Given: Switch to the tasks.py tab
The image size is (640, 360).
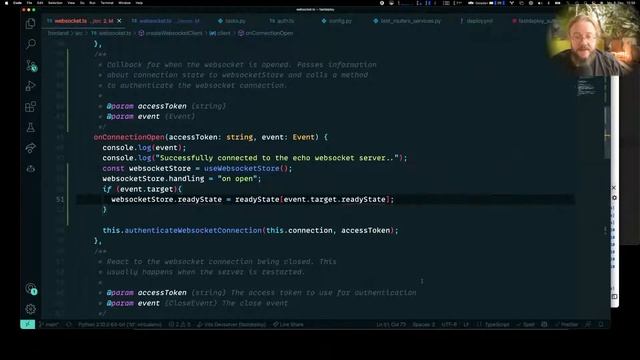Looking at the screenshot, I should pos(232,21).
